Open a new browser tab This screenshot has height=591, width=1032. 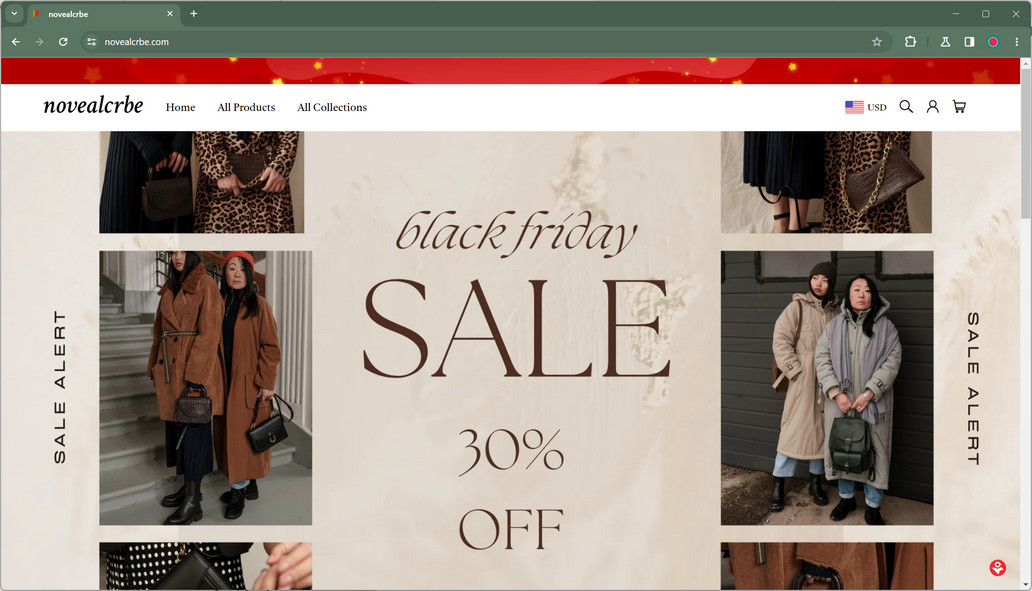(194, 13)
